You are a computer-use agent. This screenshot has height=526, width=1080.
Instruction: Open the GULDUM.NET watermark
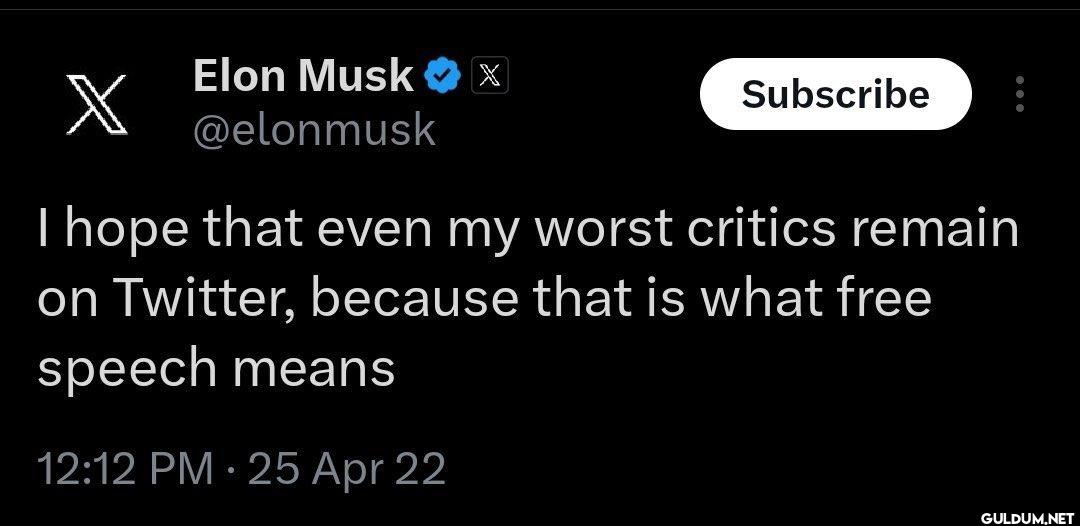point(1026,516)
